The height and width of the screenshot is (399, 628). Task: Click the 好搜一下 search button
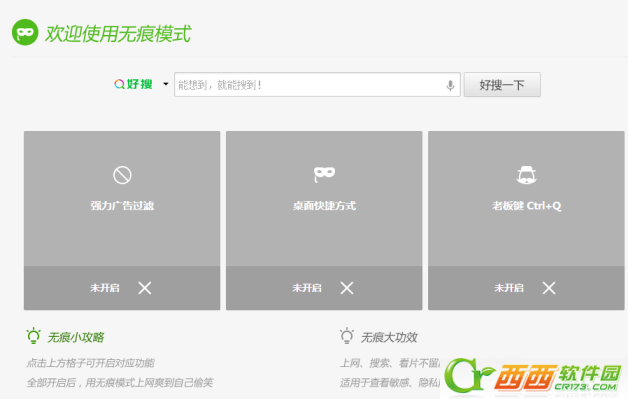(502, 85)
